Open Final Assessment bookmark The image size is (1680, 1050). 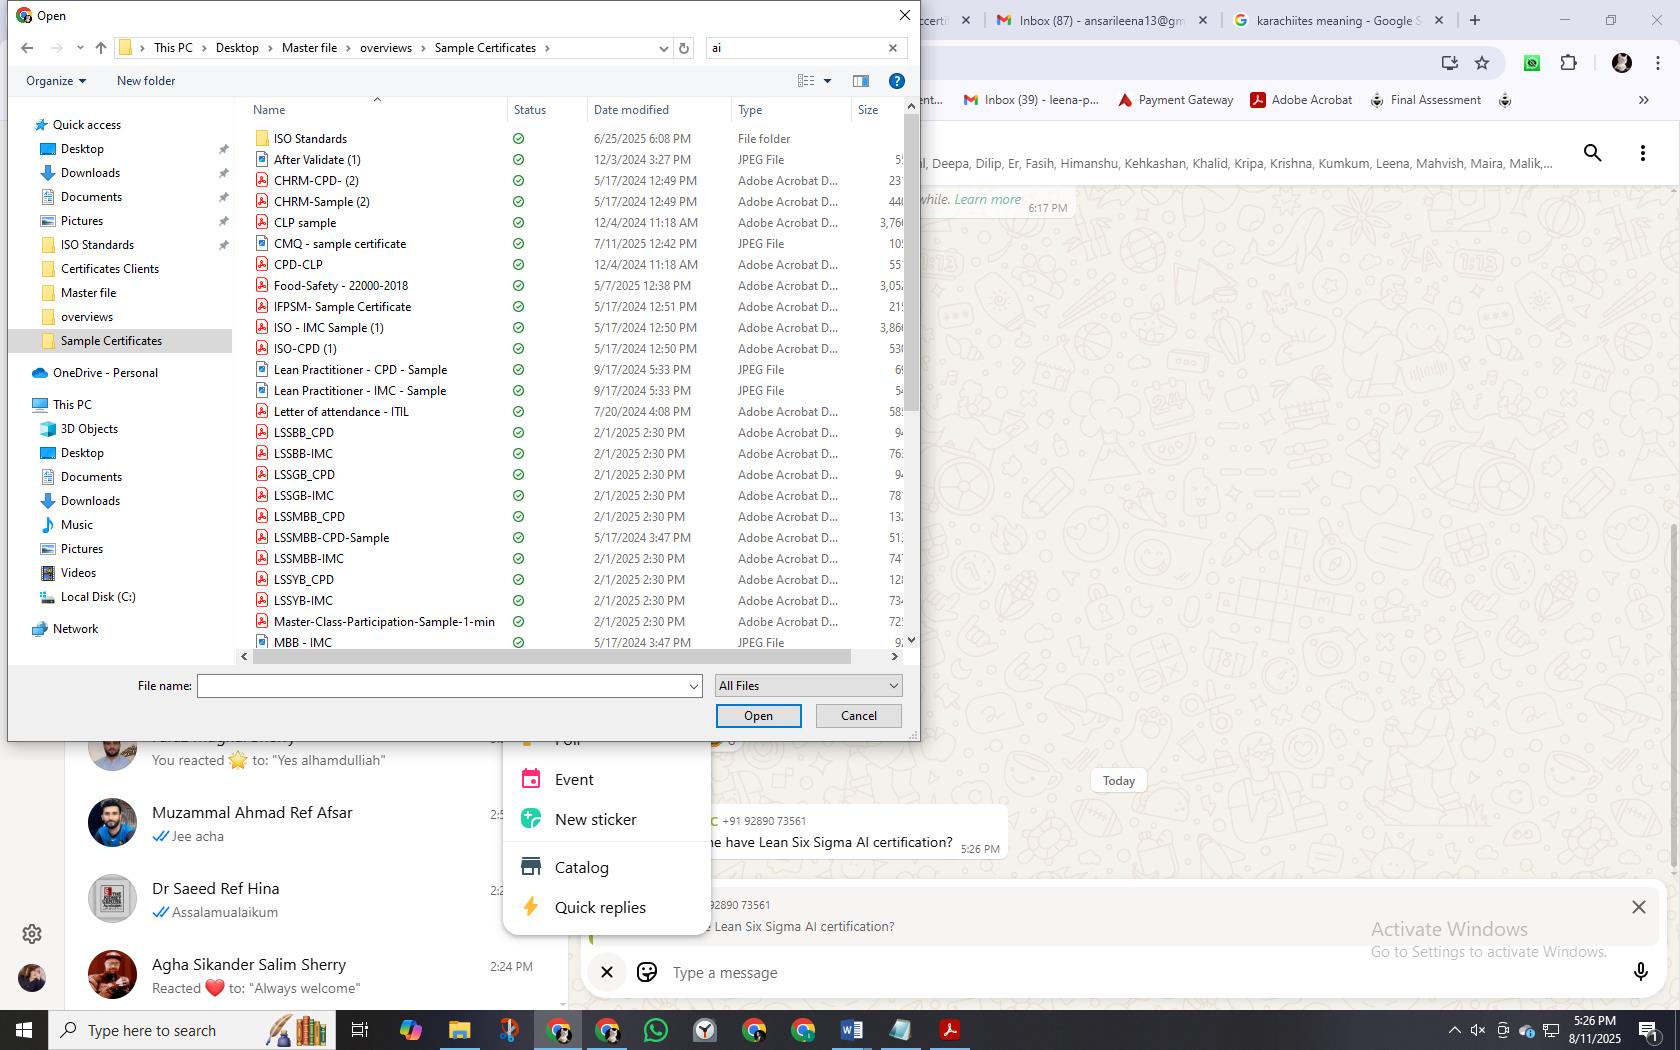1425,100
